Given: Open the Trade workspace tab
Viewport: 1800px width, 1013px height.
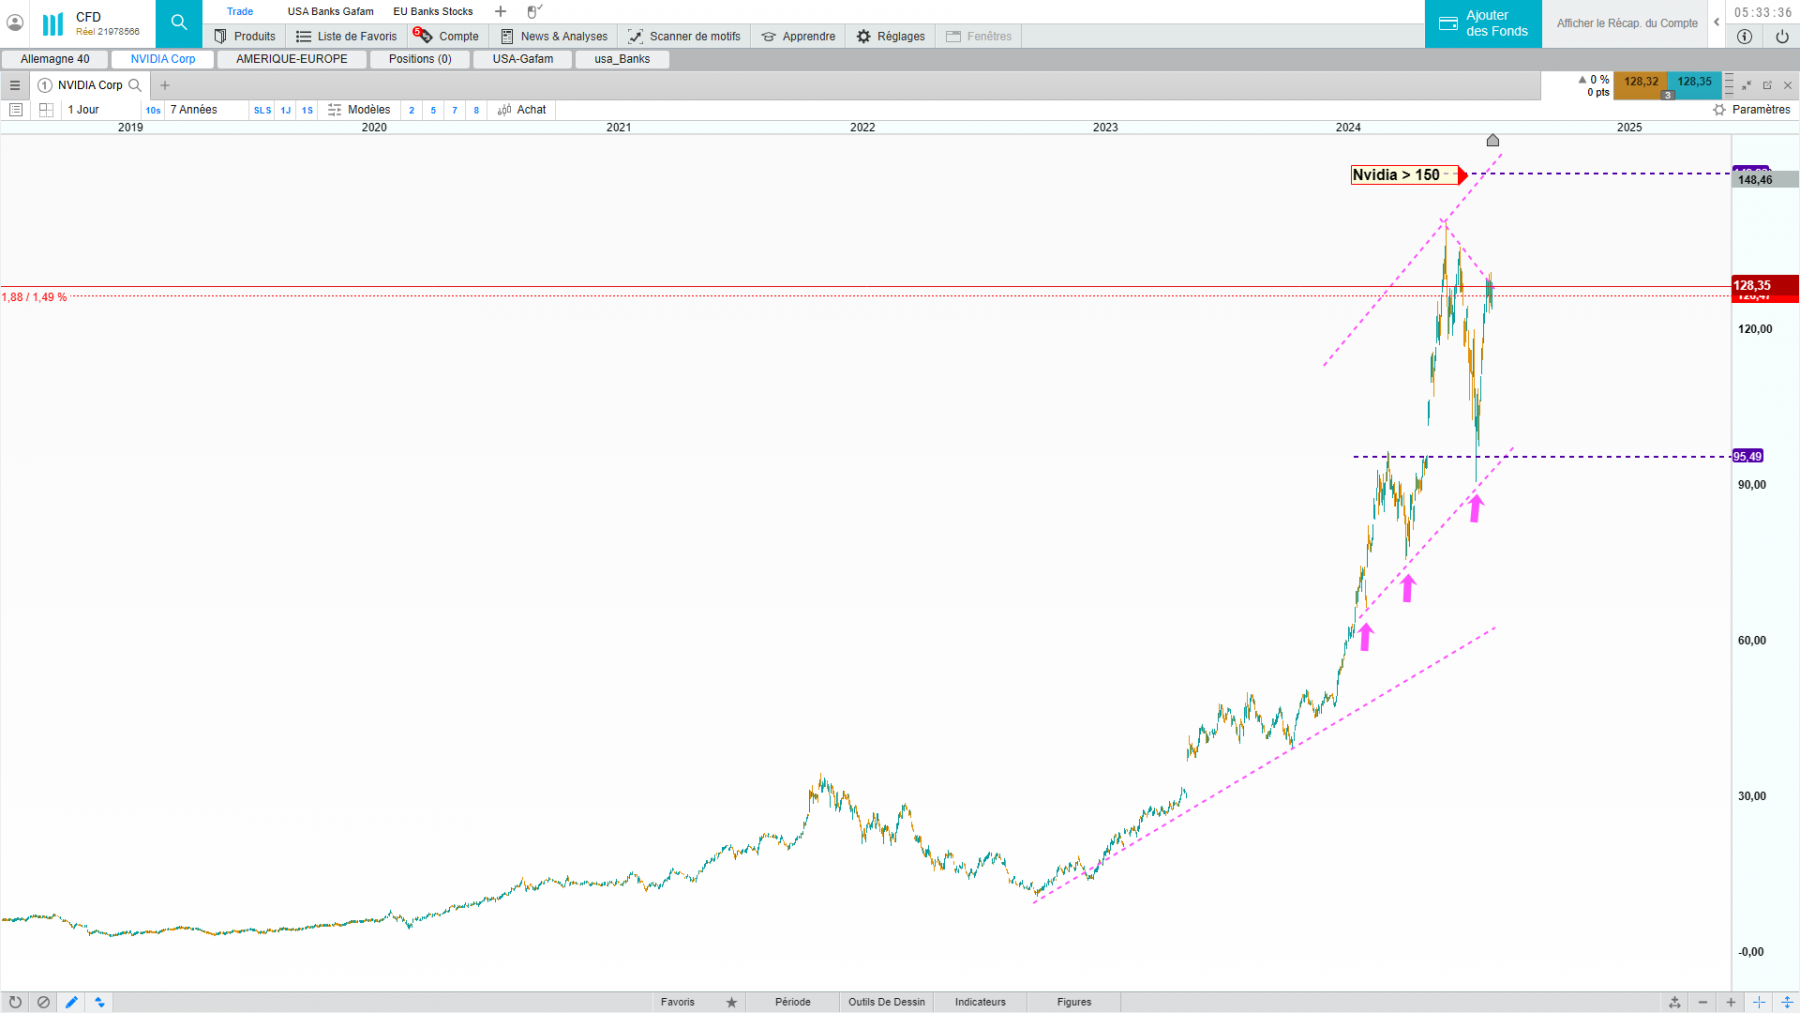Looking at the screenshot, I should click(240, 12).
